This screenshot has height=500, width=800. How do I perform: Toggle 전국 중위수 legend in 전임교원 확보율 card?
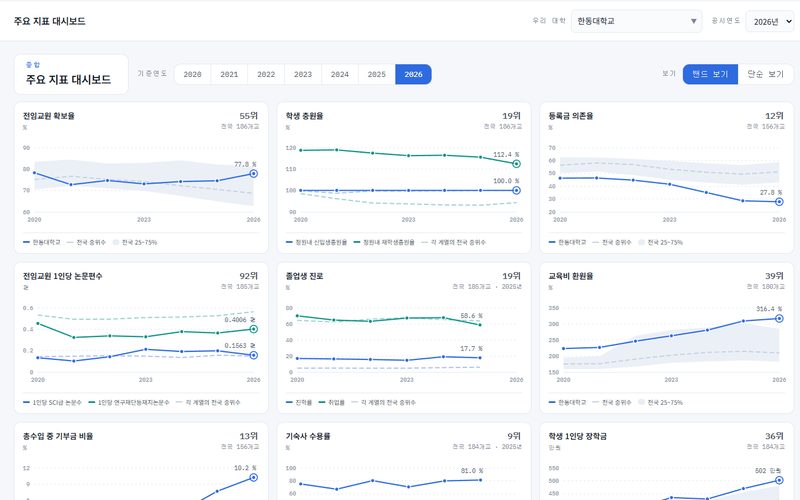86,242
